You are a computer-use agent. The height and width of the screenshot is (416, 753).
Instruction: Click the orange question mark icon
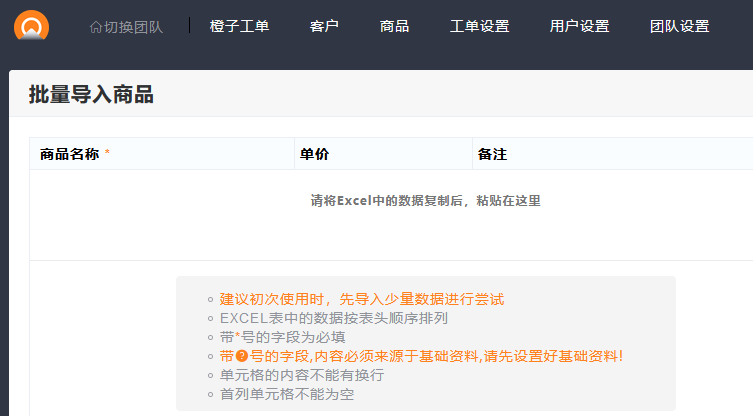coord(242,356)
